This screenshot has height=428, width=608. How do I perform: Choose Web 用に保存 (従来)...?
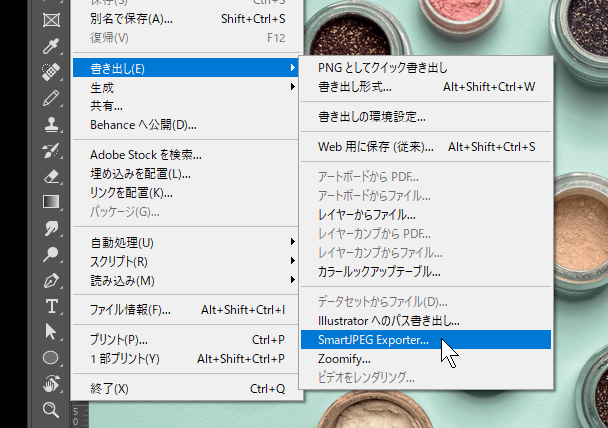pyautogui.click(x=426, y=147)
